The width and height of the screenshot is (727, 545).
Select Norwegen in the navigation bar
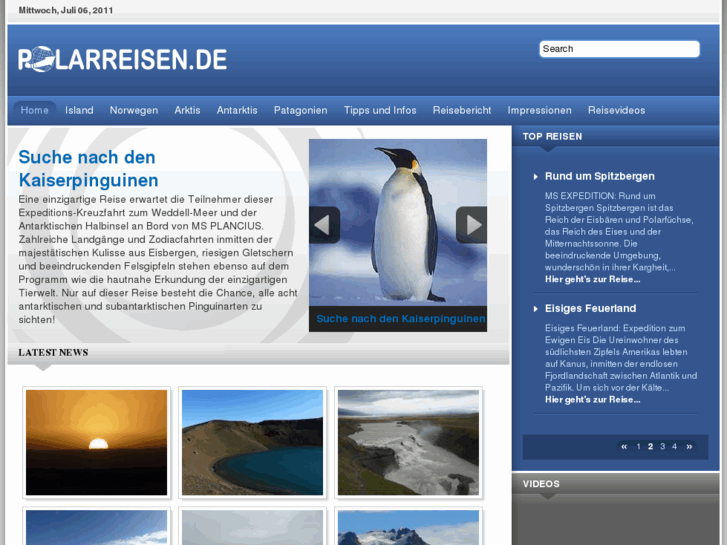pos(134,110)
